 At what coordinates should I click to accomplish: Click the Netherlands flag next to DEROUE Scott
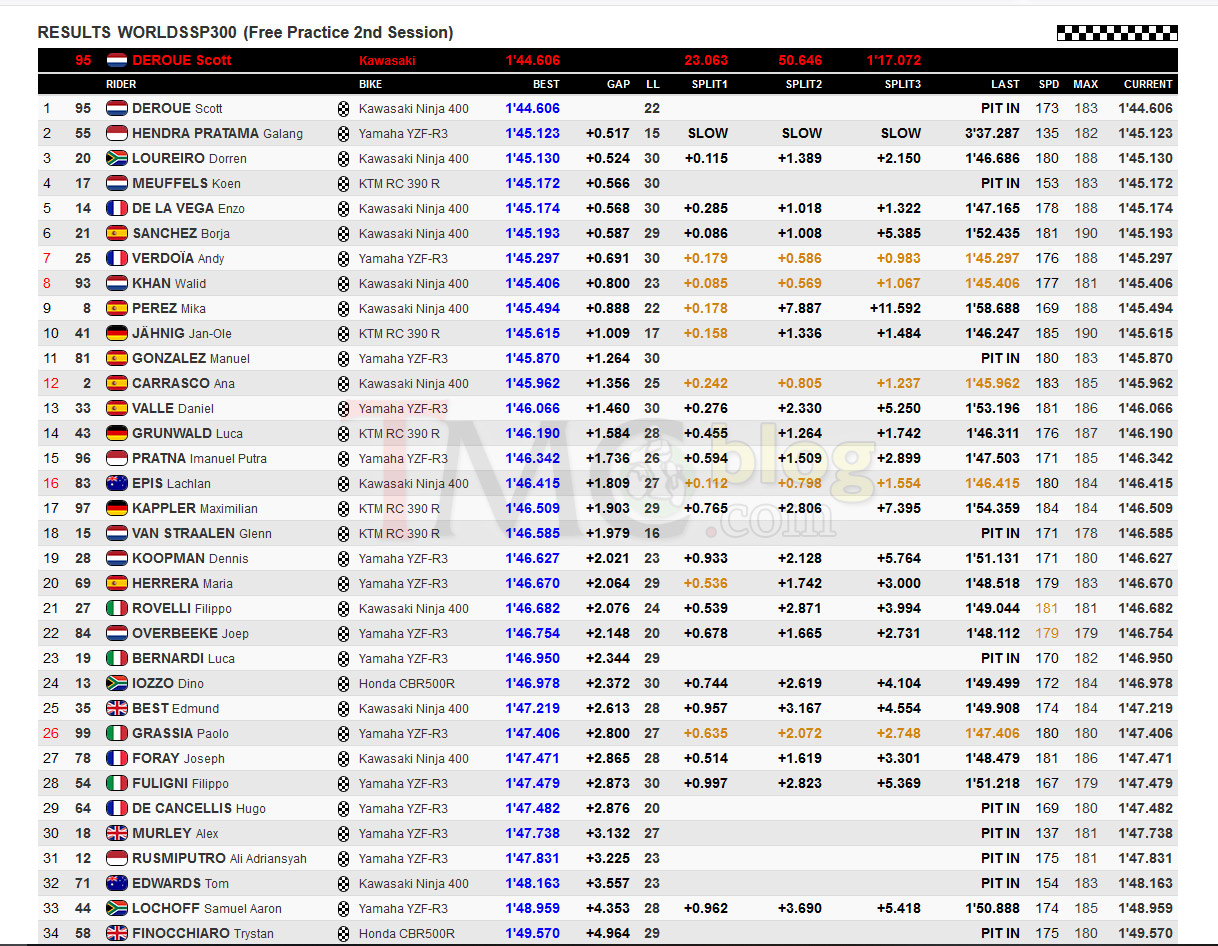116,108
